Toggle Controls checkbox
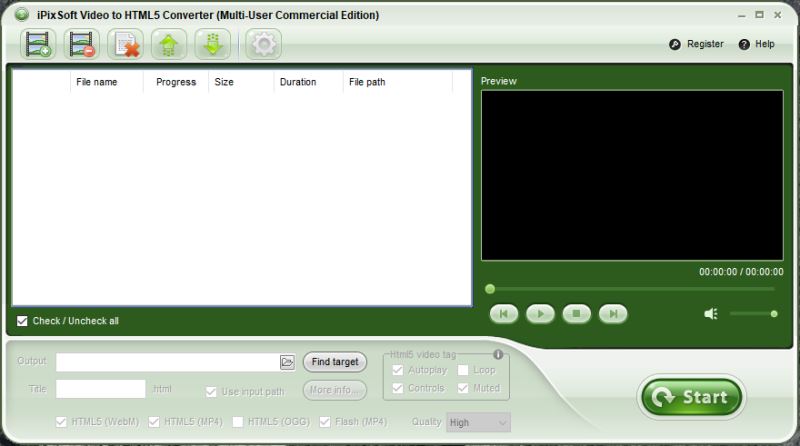This screenshot has width=800, height=446. pyautogui.click(x=397, y=388)
